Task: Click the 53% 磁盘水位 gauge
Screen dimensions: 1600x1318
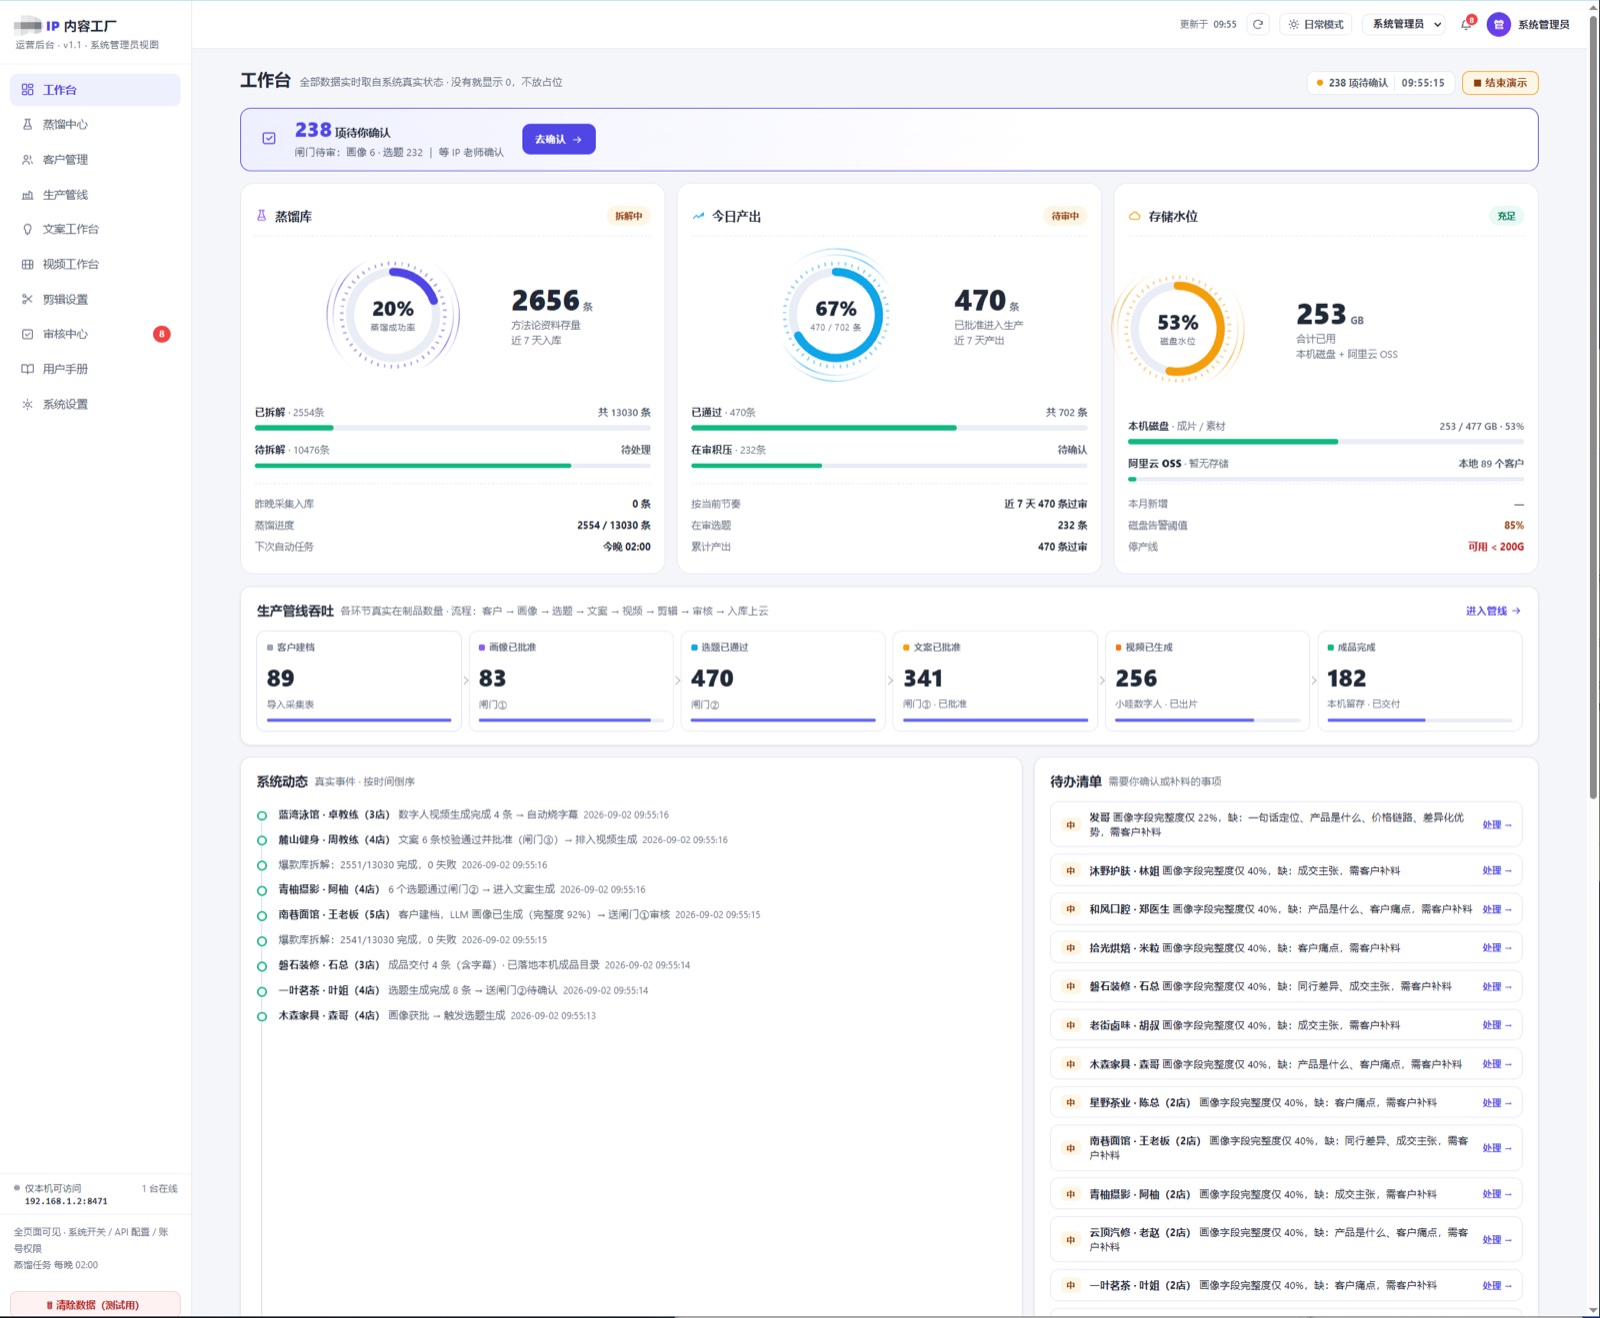Action: pyautogui.click(x=1178, y=328)
